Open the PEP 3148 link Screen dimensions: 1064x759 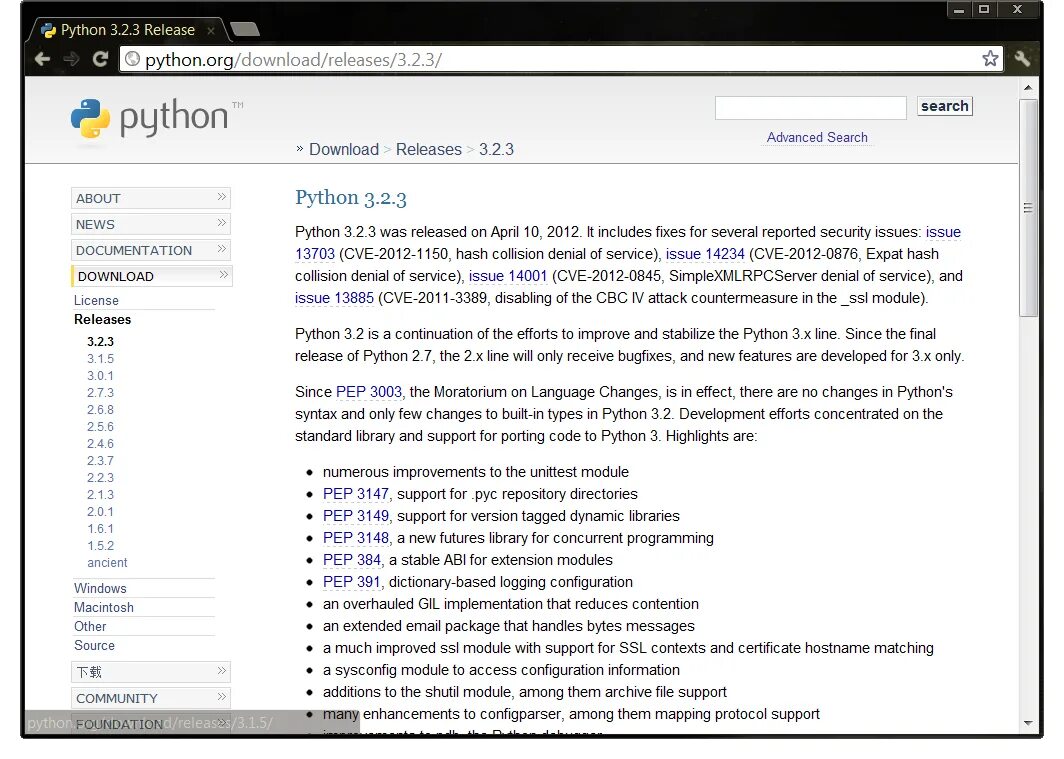point(356,538)
